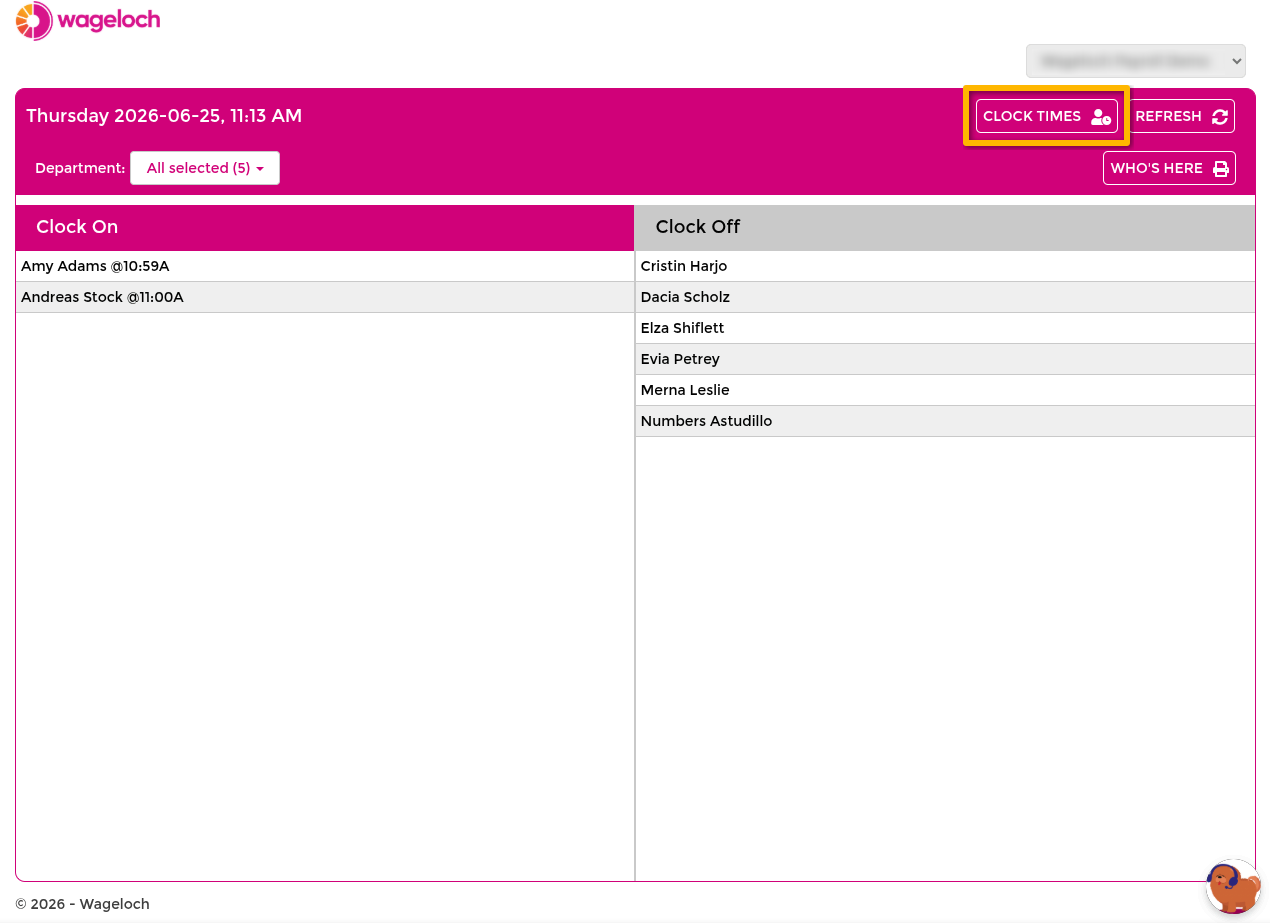Select Evia Petrey in Clock Off

945,359
